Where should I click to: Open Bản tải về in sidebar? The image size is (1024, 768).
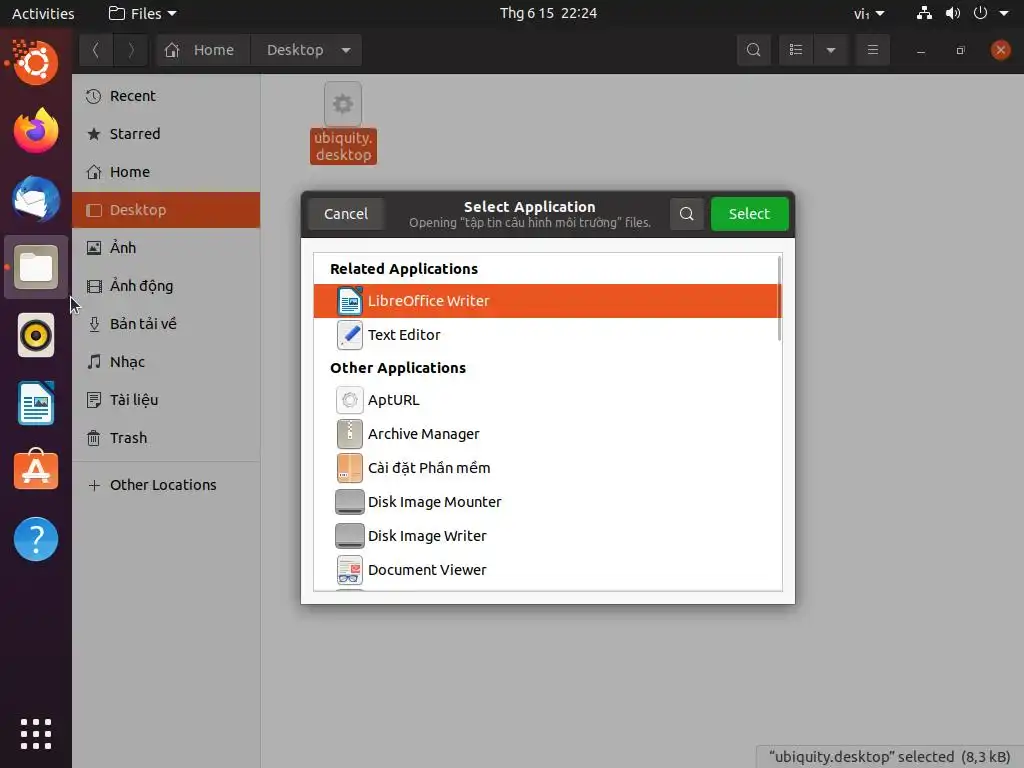click(x=166, y=324)
